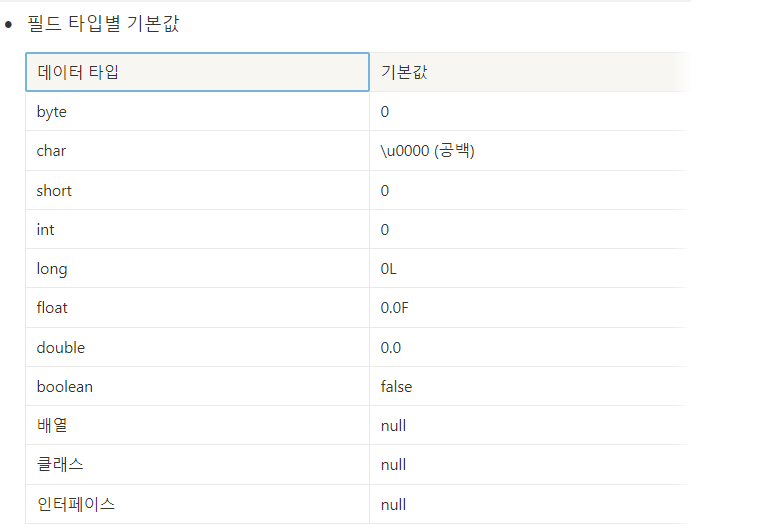
Task: Select the byte cell
Action: click(x=197, y=111)
